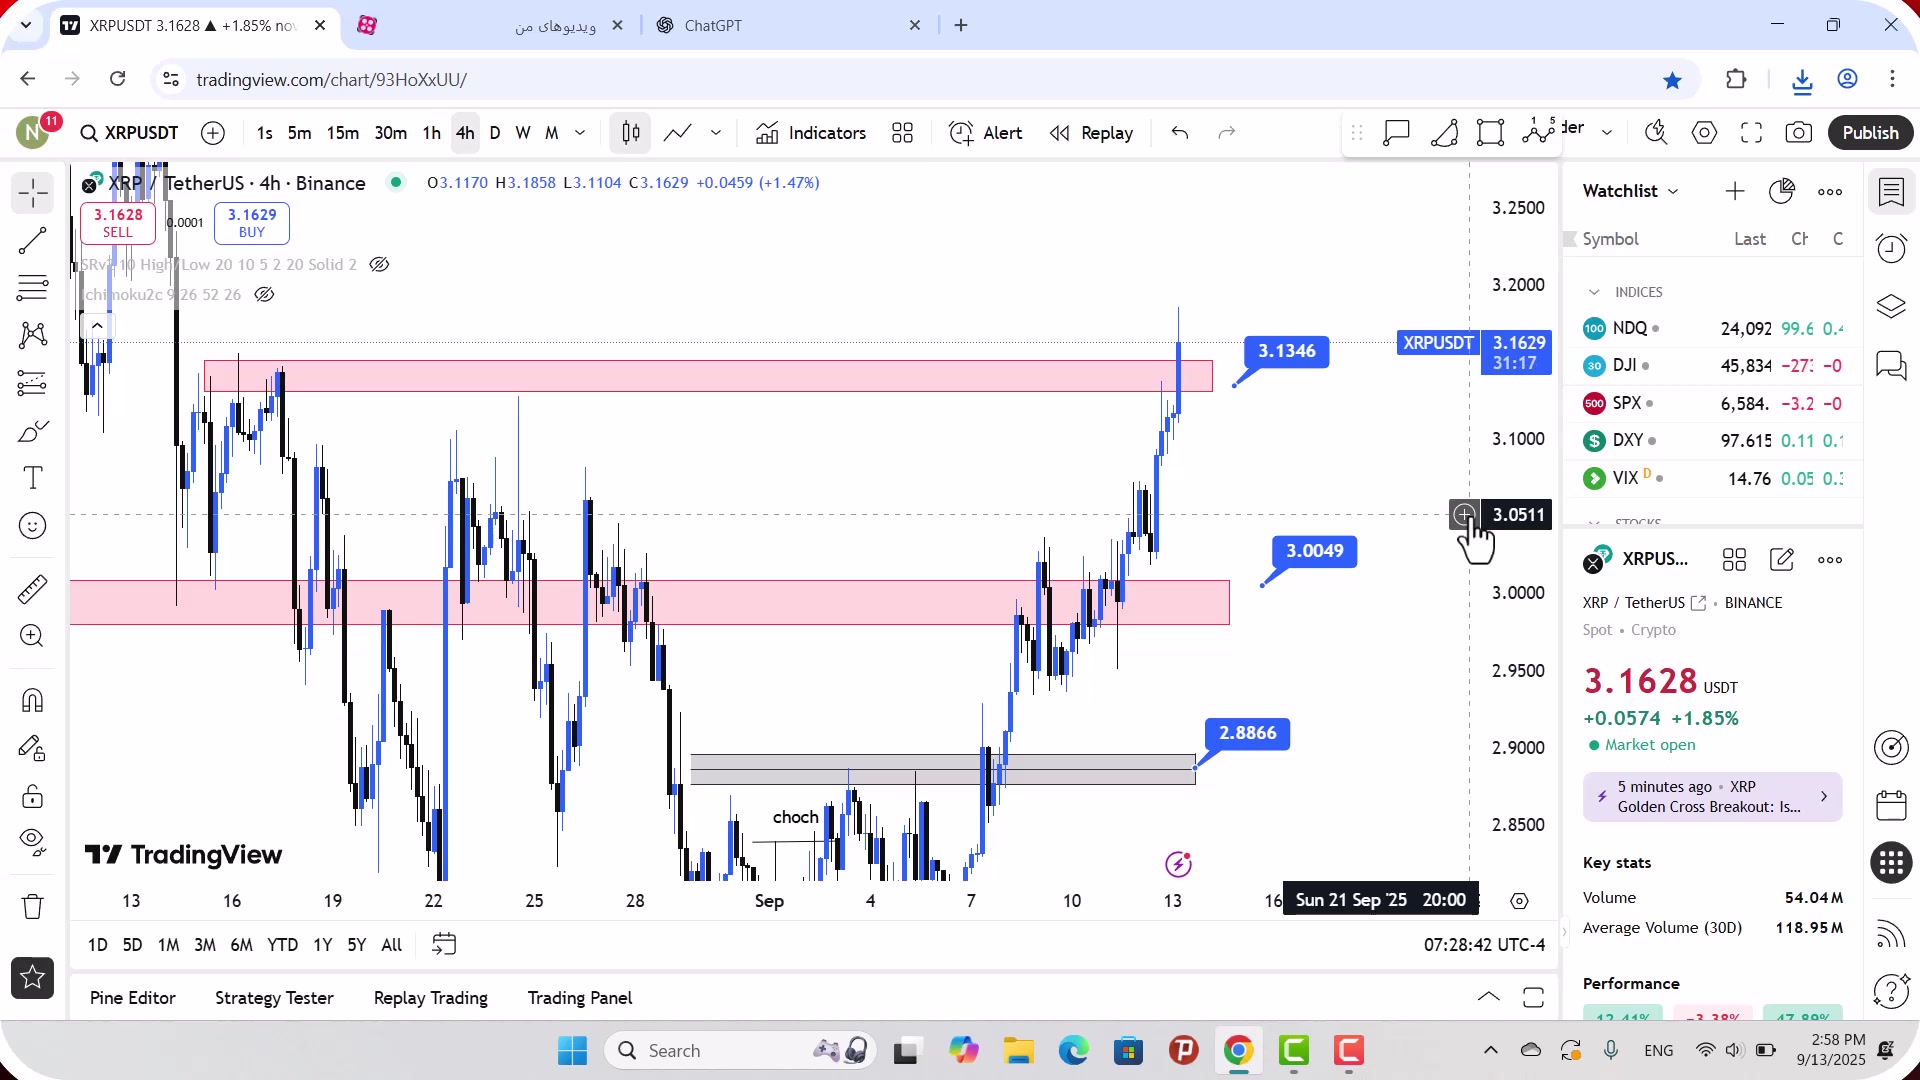Viewport: 1920px width, 1080px height.
Task: Expand the timeframe dropdown arrow
Action: (x=580, y=133)
